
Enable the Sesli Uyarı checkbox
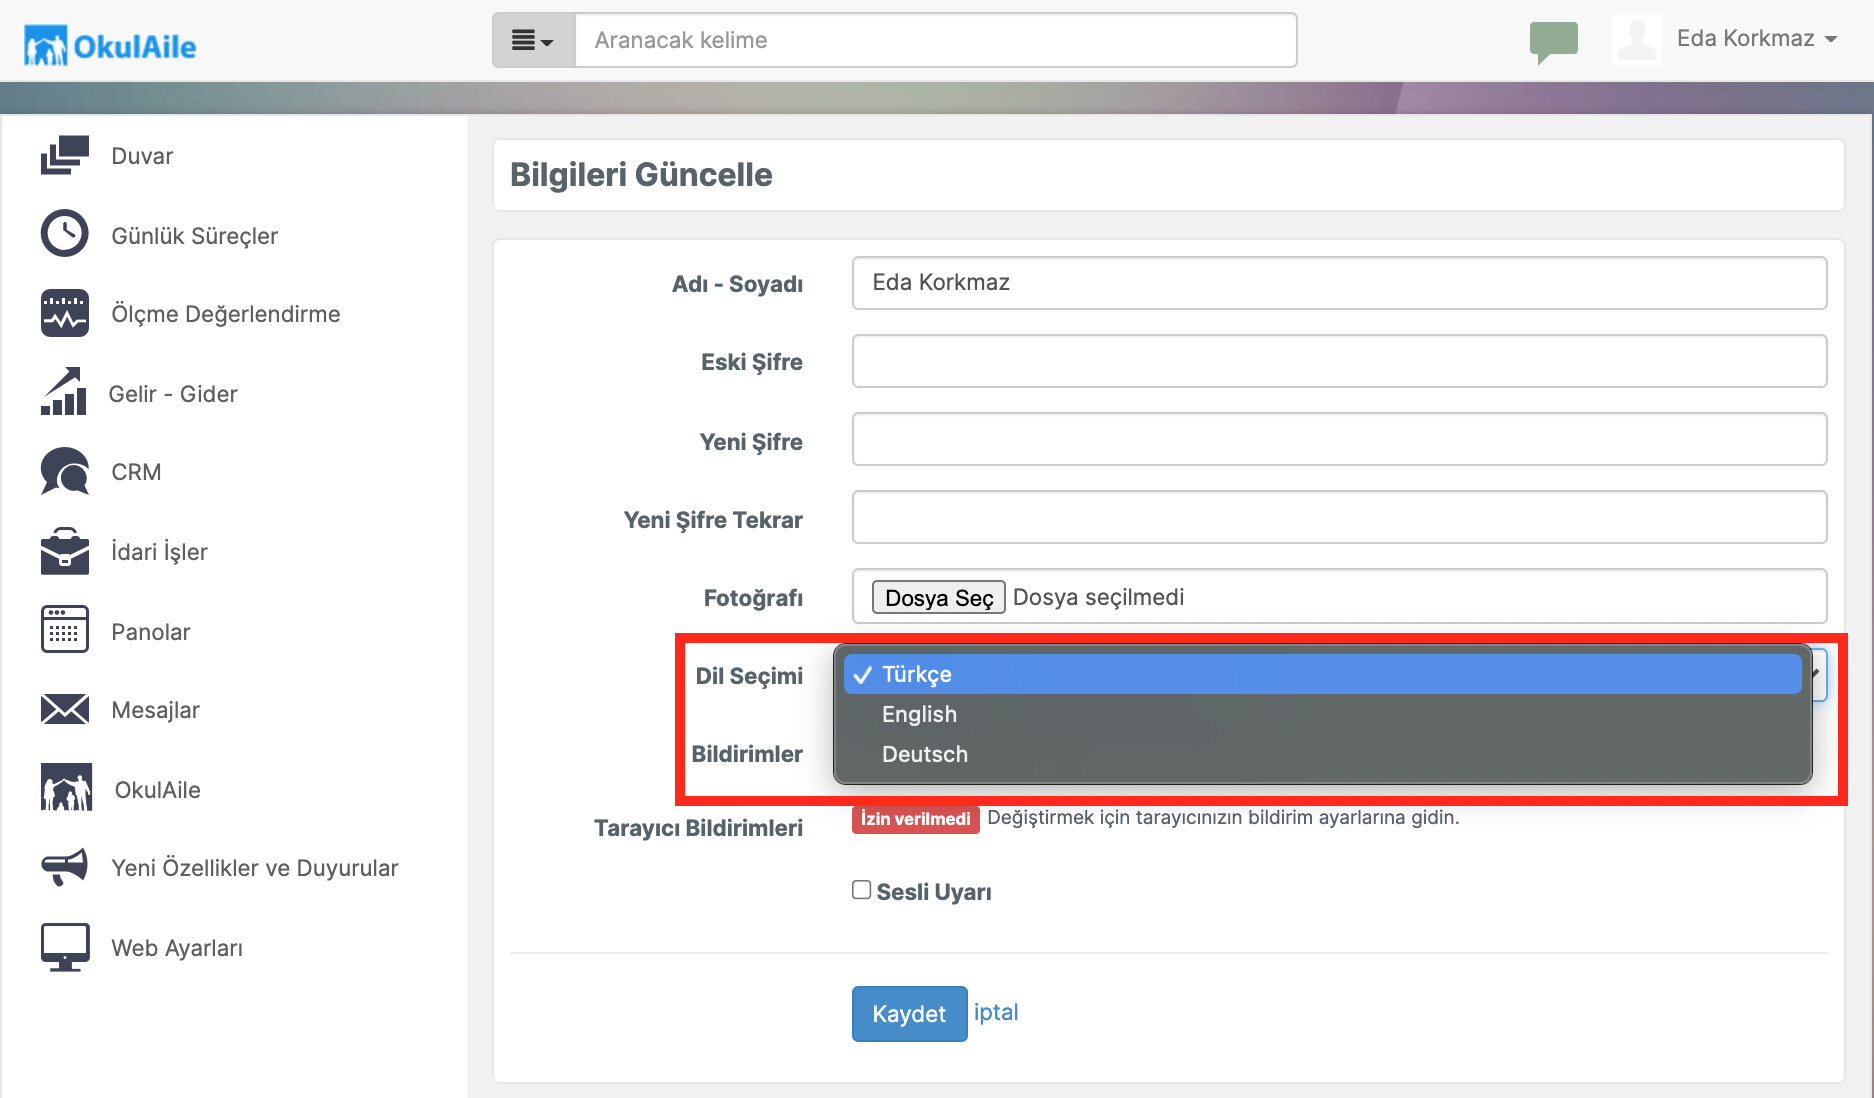click(x=861, y=890)
